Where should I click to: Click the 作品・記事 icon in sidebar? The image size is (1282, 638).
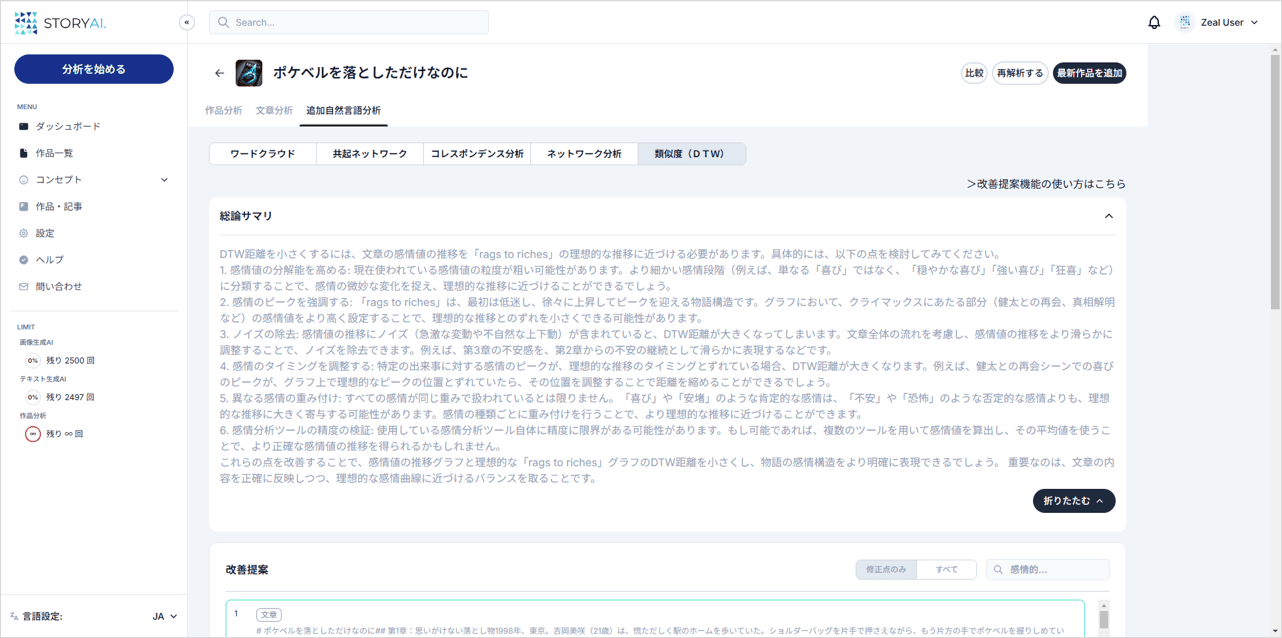click(24, 207)
